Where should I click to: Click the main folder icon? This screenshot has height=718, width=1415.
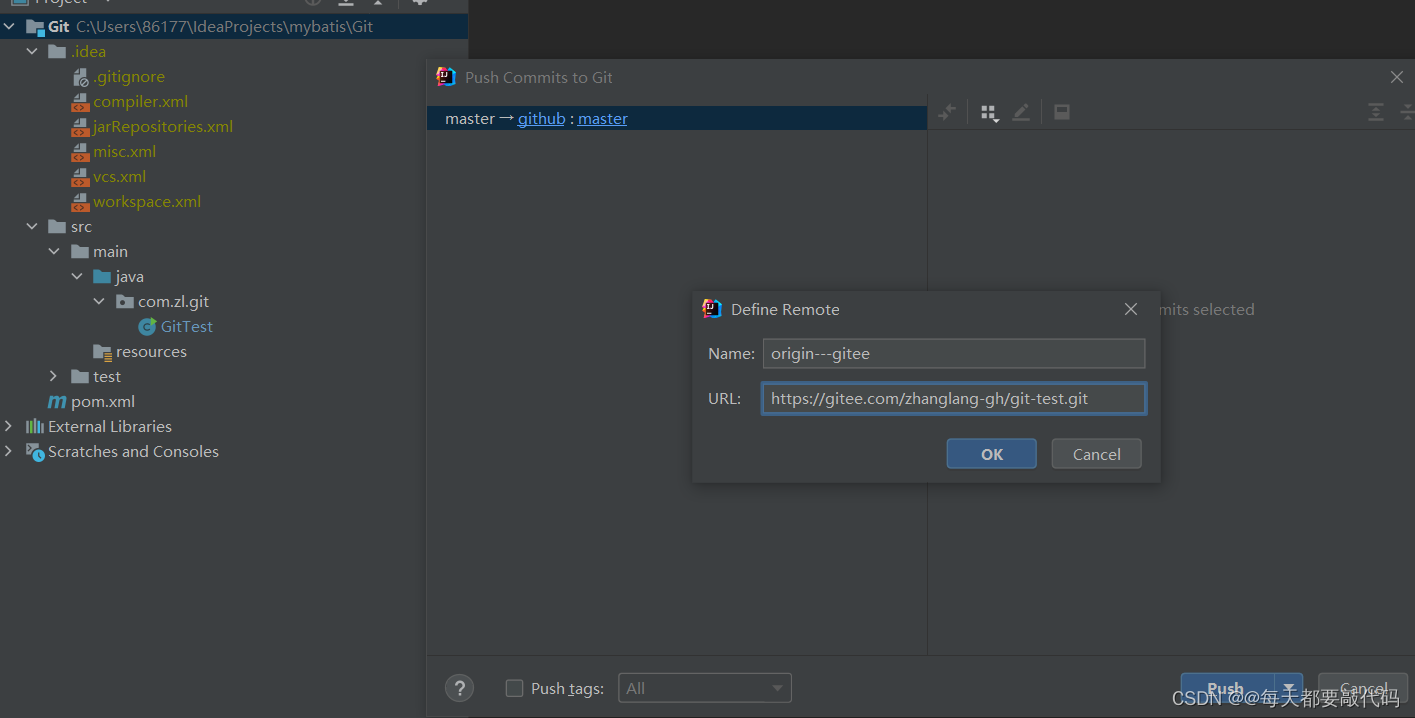[80, 252]
